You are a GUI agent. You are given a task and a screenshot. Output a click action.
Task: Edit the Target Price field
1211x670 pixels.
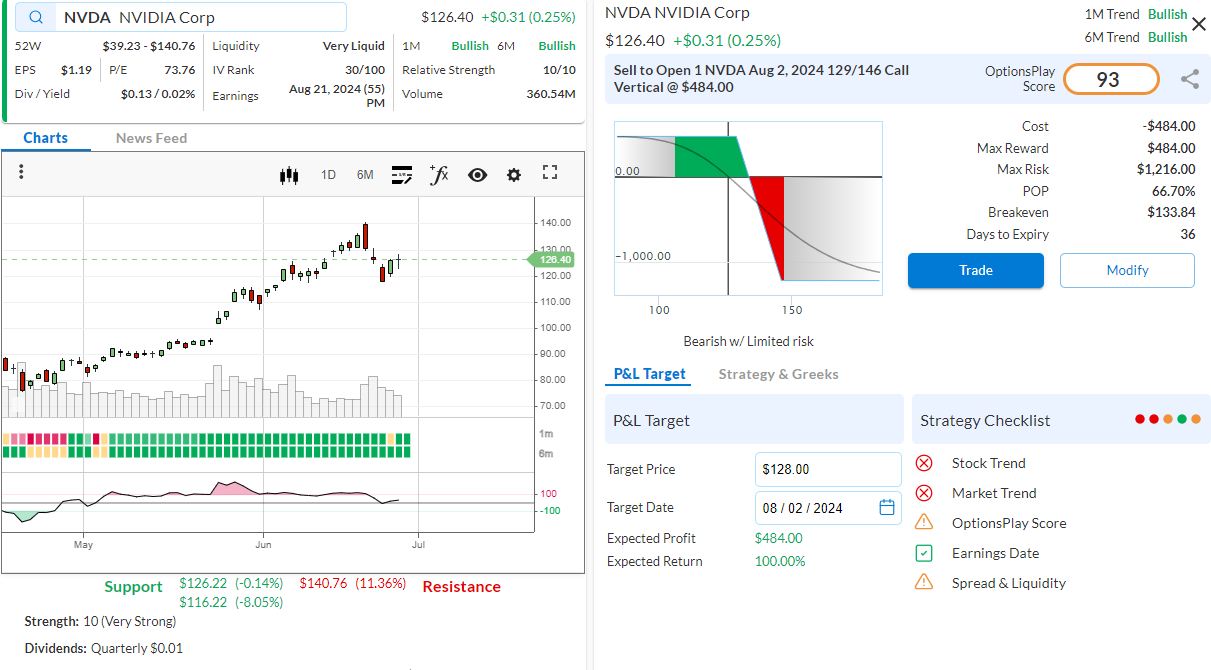(x=828, y=469)
